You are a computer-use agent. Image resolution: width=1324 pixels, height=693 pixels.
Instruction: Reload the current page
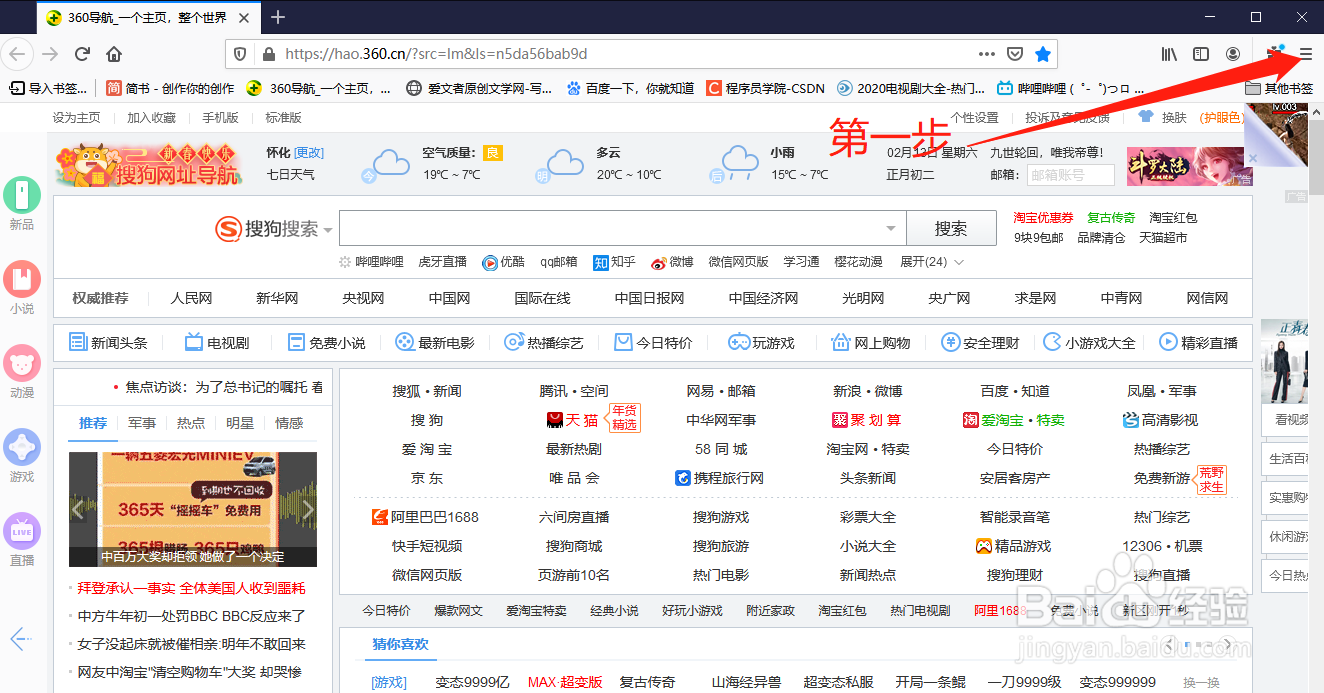point(81,54)
